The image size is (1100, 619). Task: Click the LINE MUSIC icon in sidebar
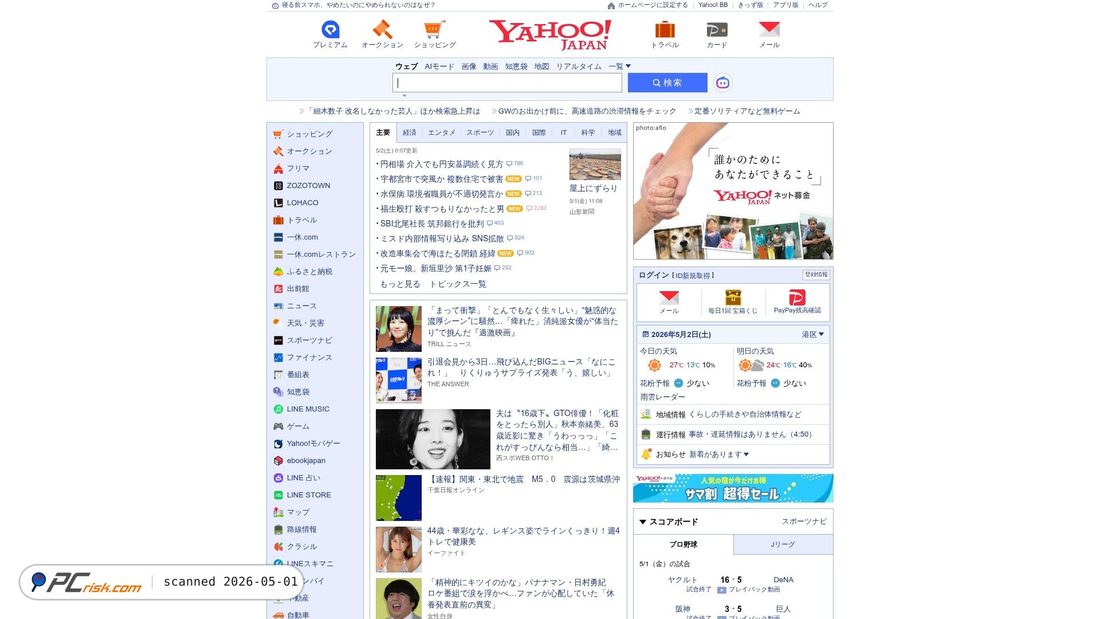[x=279, y=409]
